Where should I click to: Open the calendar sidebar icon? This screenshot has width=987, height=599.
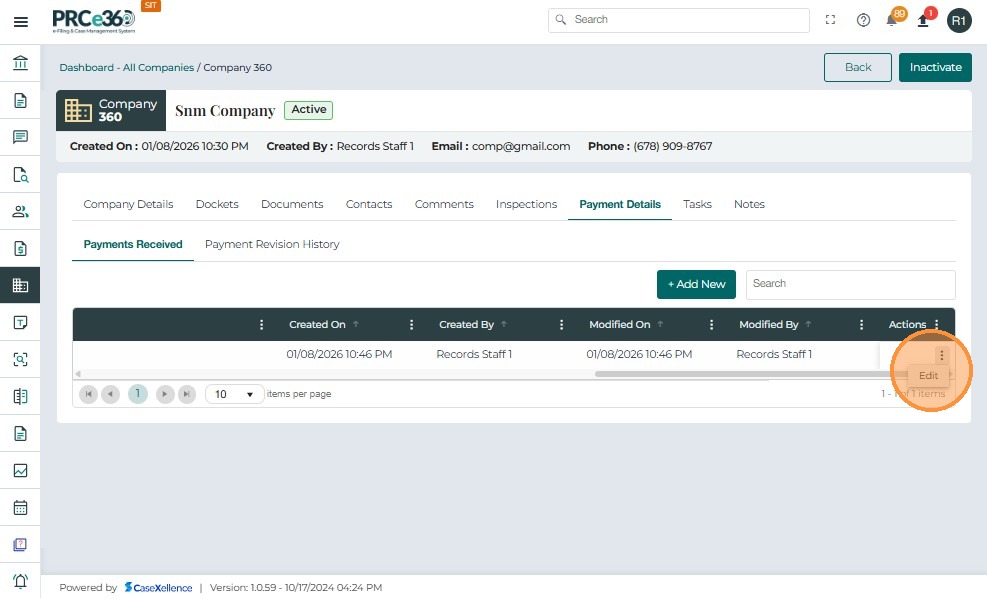(x=20, y=507)
